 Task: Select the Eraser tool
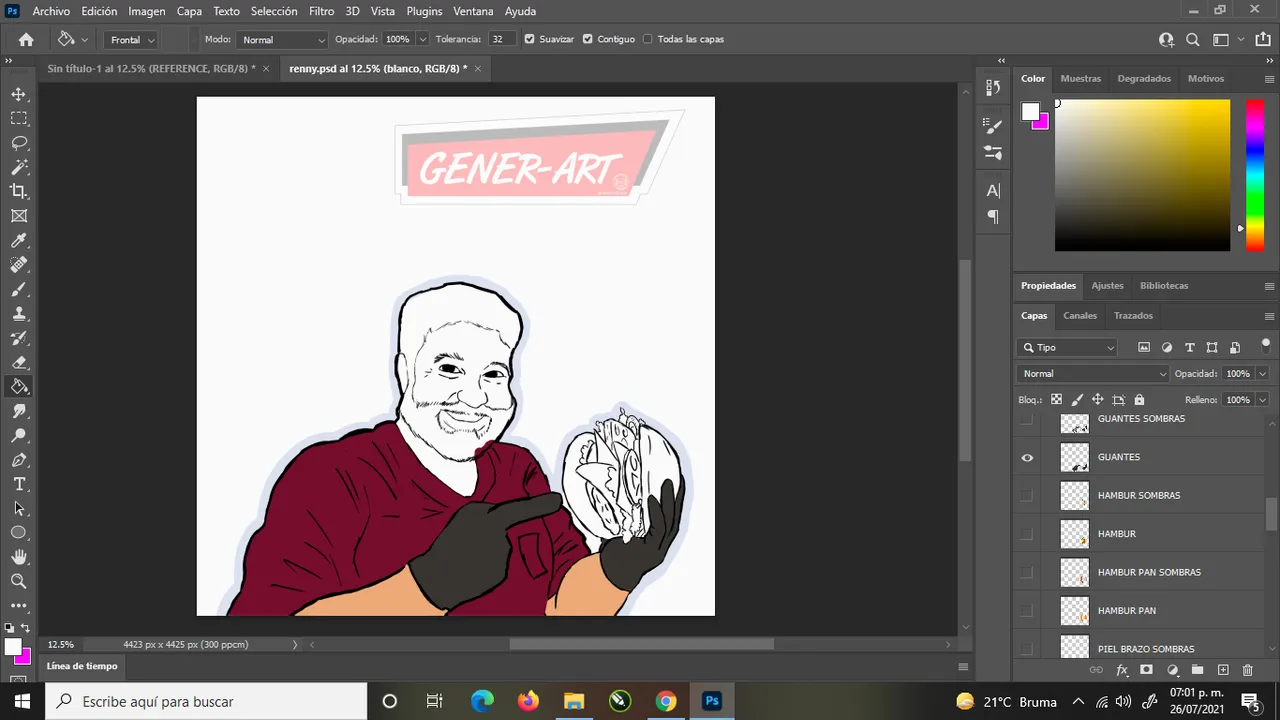click(x=19, y=362)
